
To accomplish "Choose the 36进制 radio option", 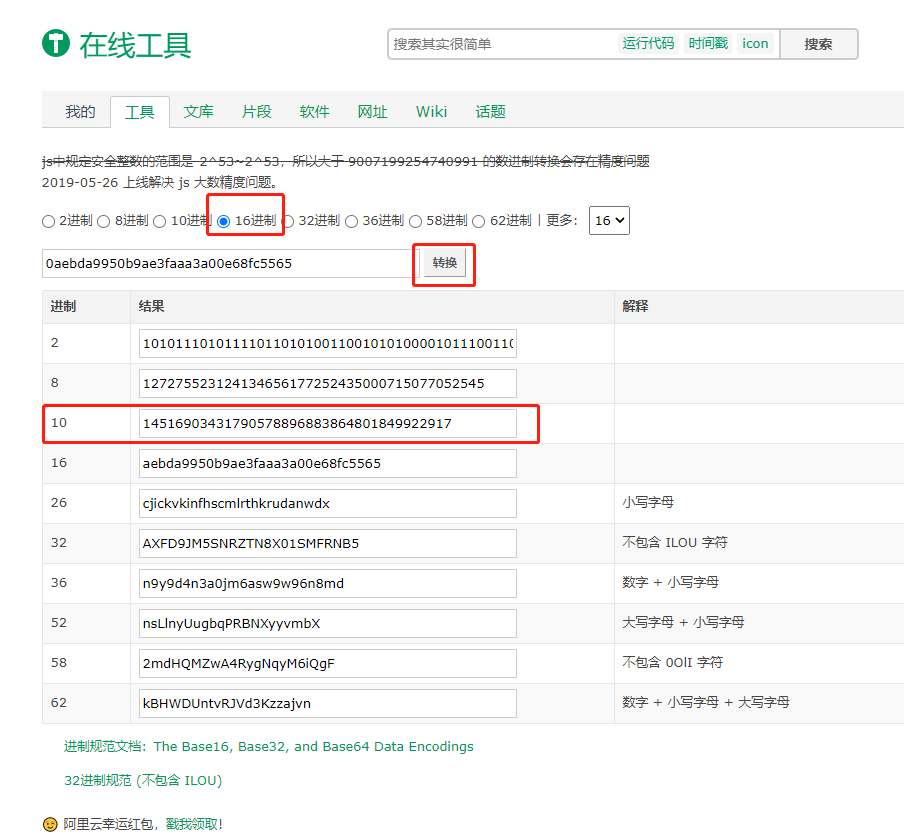I will pyautogui.click(x=352, y=221).
